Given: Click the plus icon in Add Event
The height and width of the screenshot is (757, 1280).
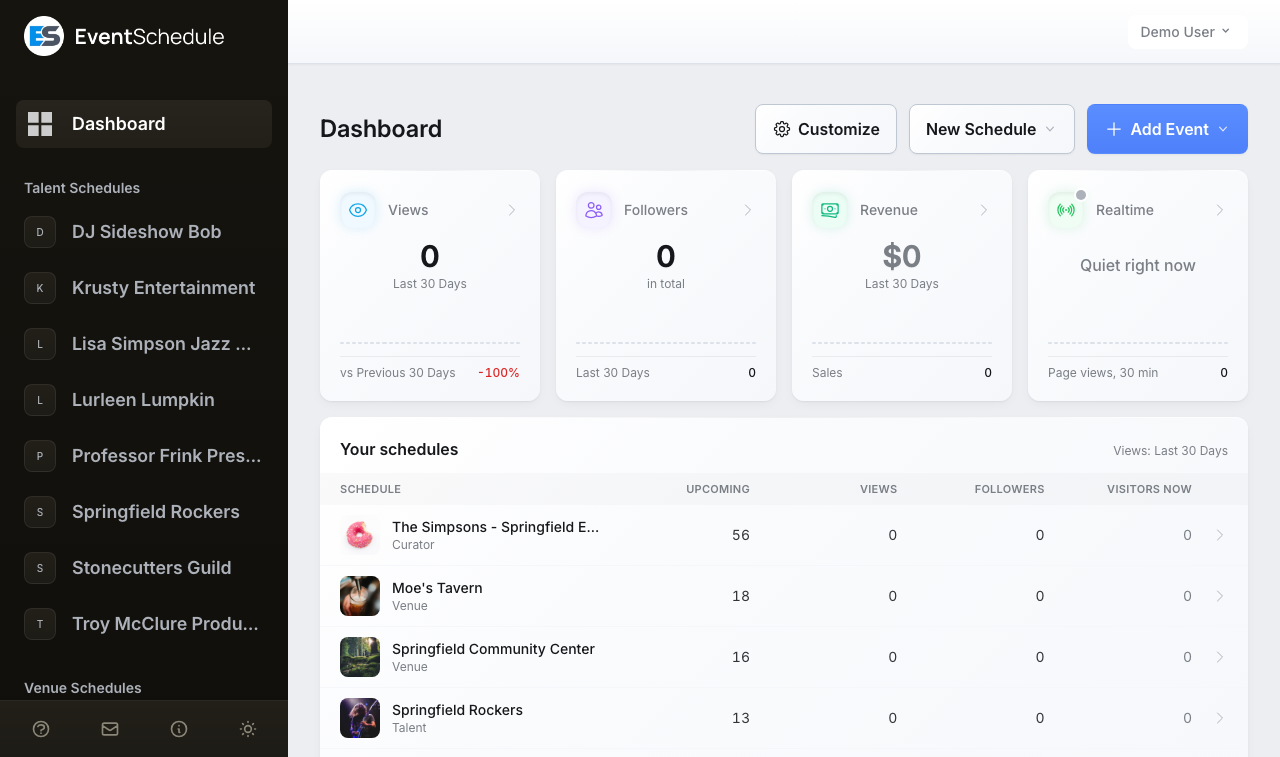Looking at the screenshot, I should pyautogui.click(x=1113, y=129).
